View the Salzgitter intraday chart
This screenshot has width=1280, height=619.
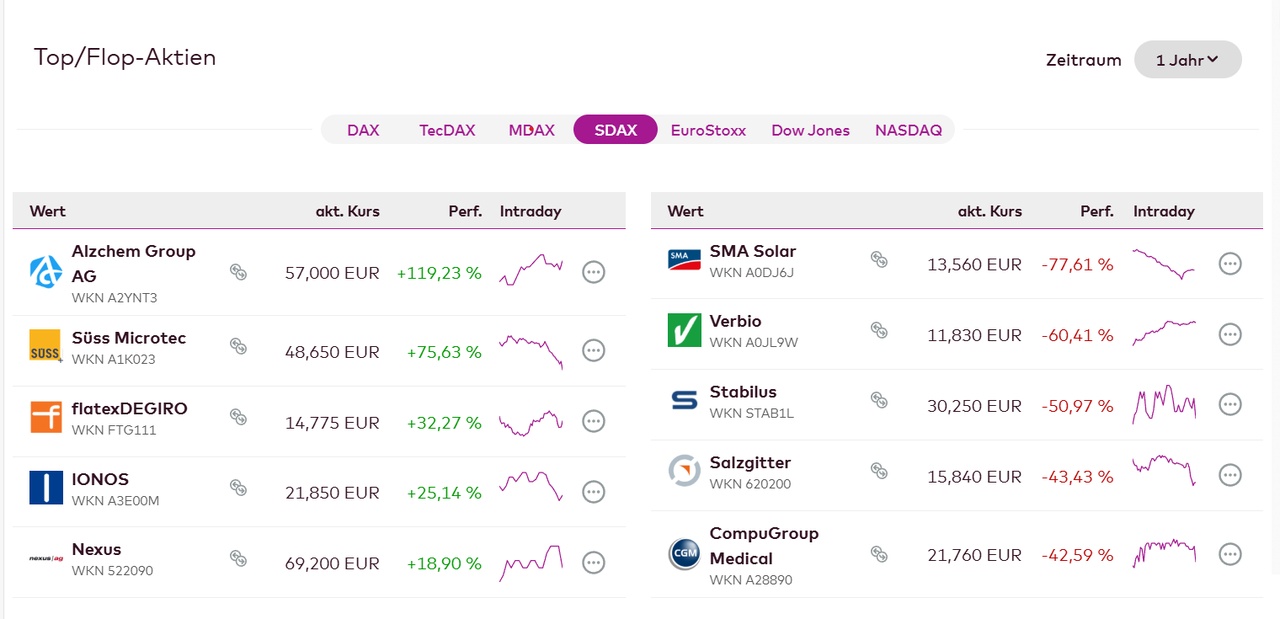pos(1164,470)
